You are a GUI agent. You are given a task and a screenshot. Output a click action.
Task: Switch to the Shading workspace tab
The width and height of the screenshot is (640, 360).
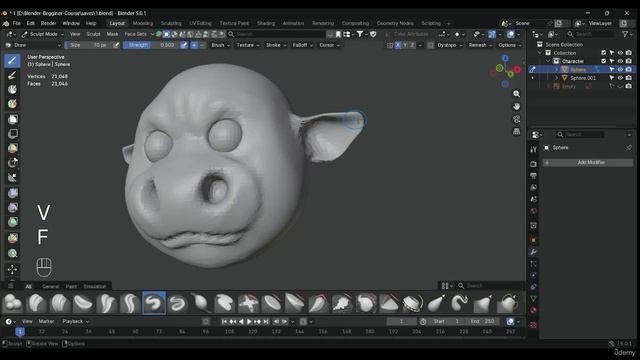[266, 23]
